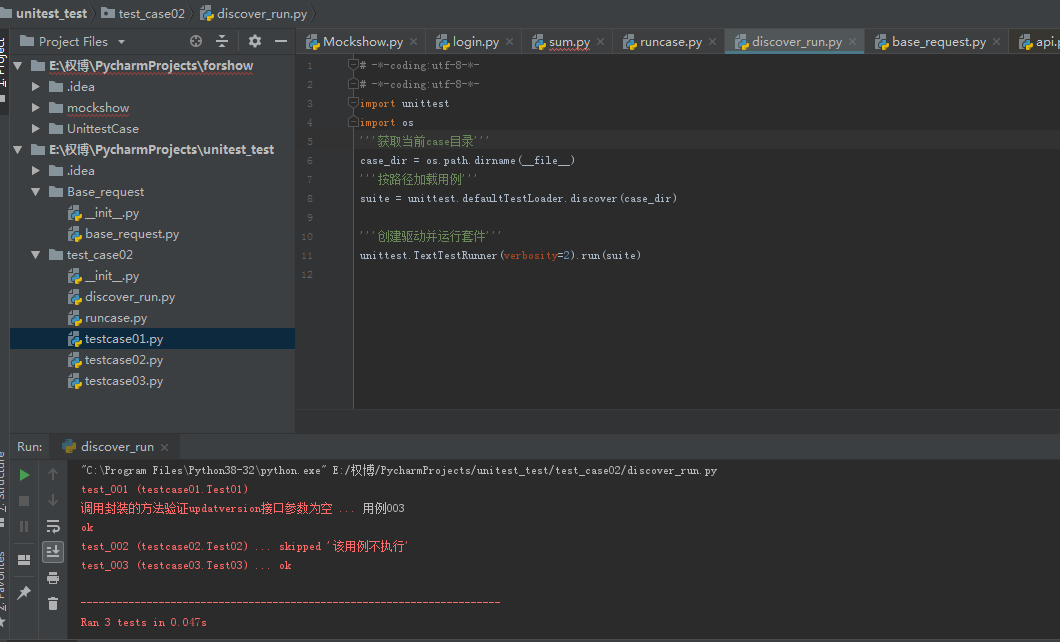Close the sum.py tab

[601, 42]
